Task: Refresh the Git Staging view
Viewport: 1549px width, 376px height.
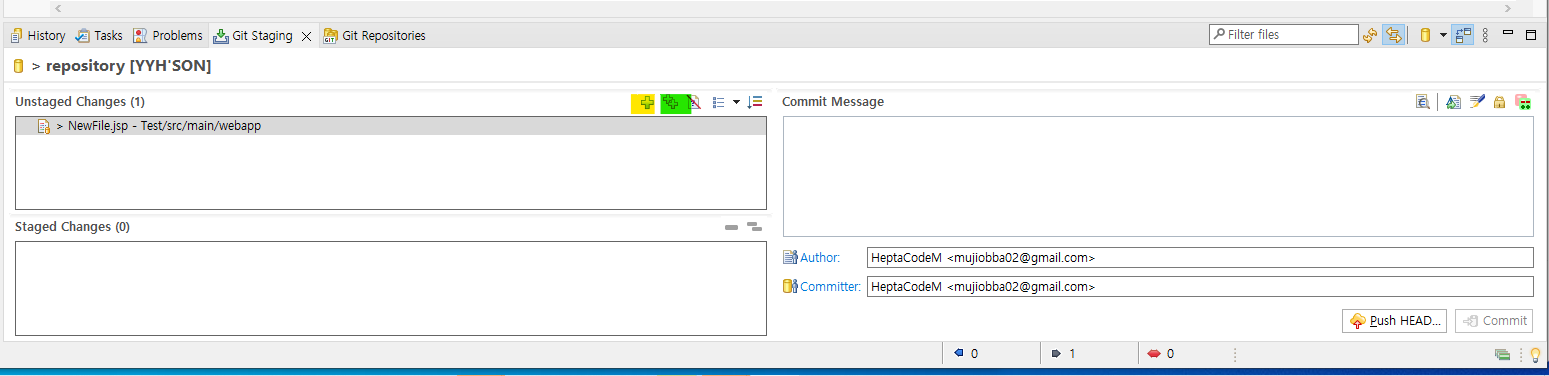Action: point(1370,35)
